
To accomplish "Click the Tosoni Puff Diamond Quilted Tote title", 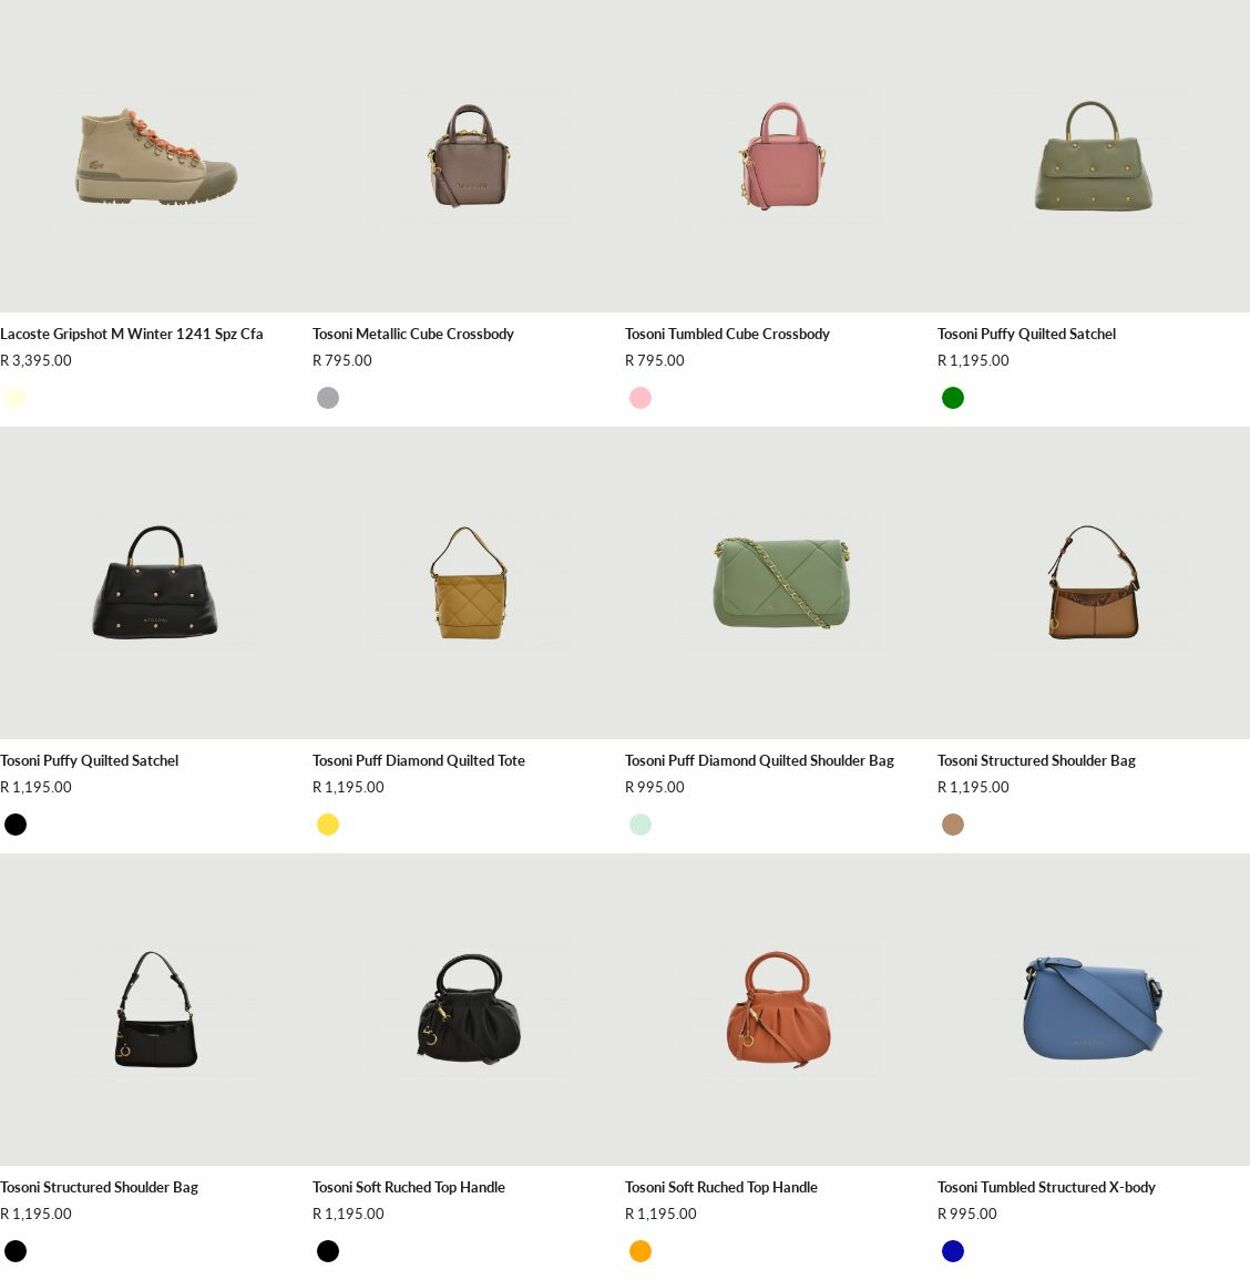I will click(419, 761).
